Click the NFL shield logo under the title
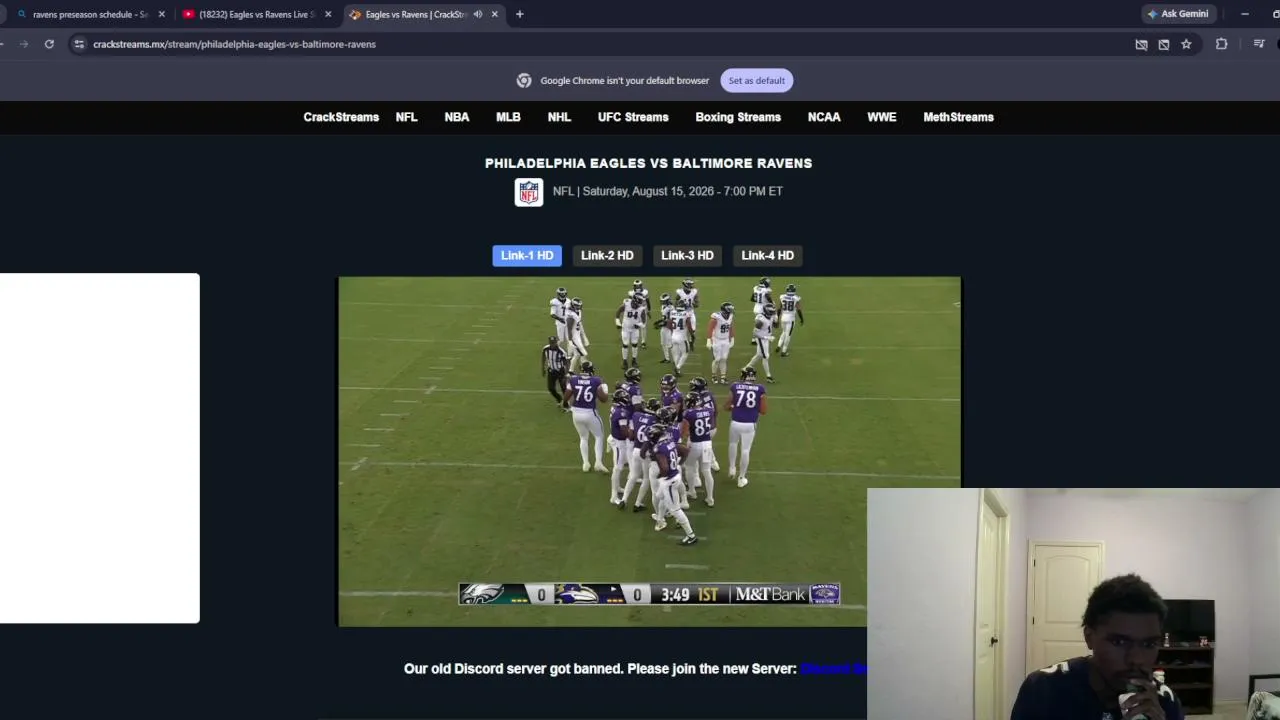1280x720 pixels. 529,192
